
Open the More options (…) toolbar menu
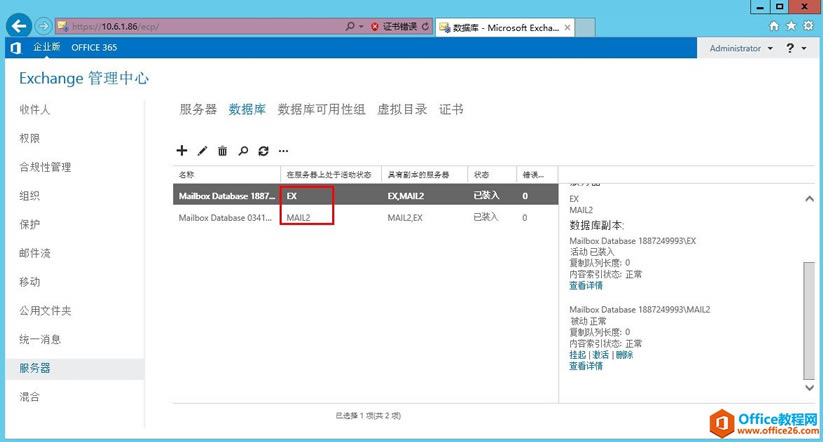(x=283, y=151)
